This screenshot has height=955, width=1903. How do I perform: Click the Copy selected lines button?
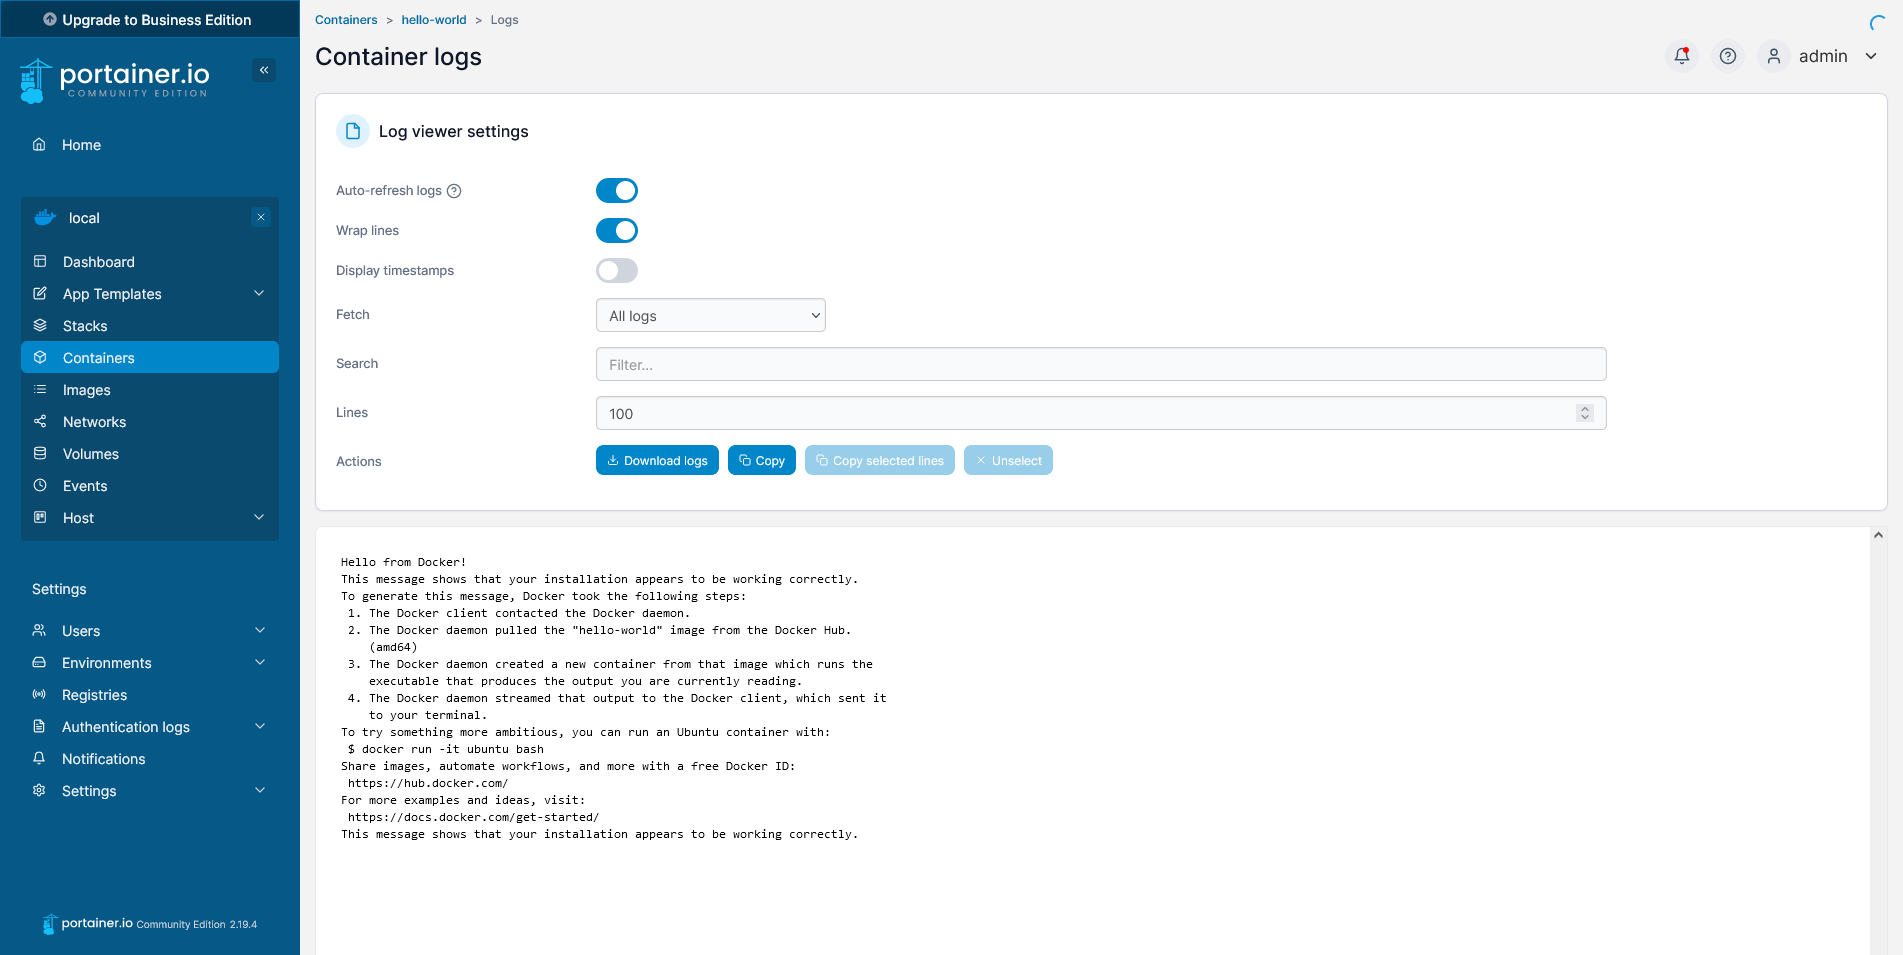coord(880,460)
